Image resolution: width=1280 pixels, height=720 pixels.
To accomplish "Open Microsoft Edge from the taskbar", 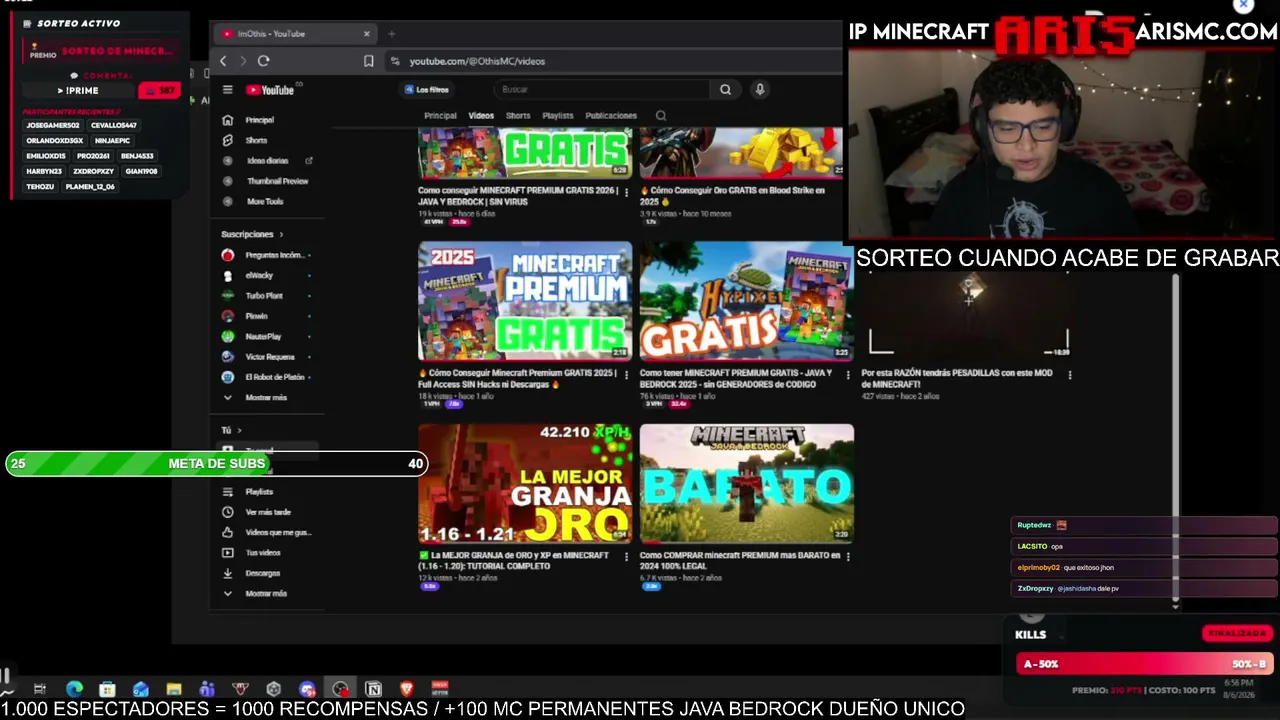I will pos(74,689).
